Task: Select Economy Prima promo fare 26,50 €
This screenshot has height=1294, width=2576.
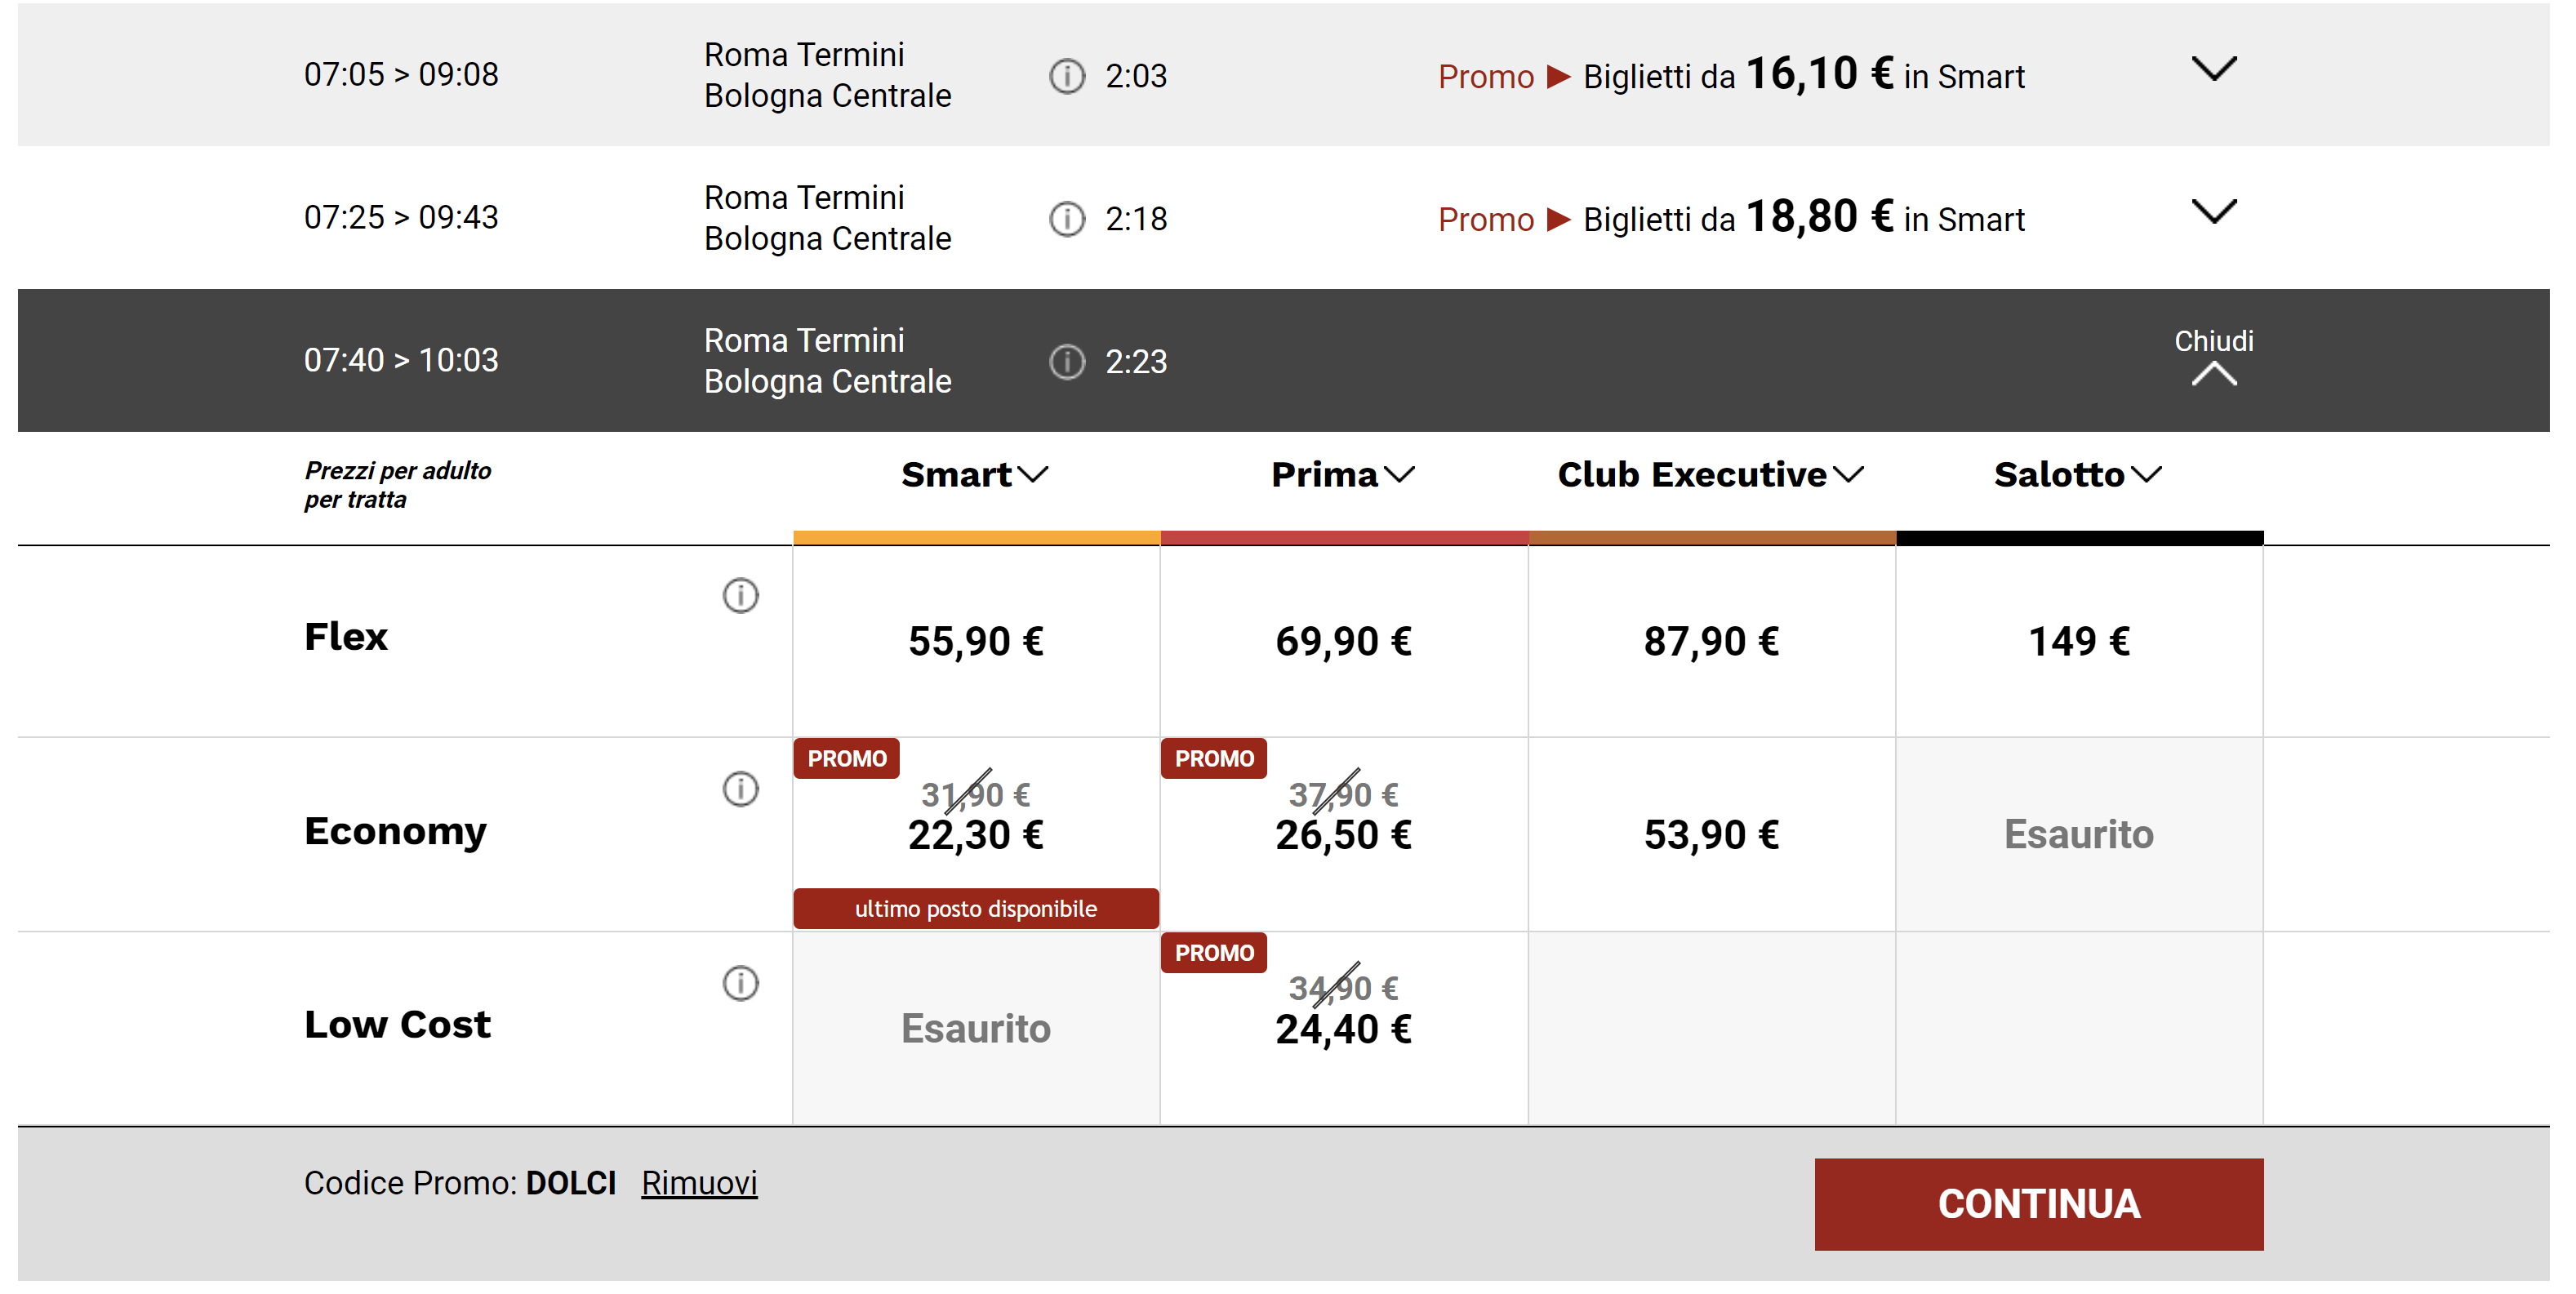Action: tap(1342, 834)
